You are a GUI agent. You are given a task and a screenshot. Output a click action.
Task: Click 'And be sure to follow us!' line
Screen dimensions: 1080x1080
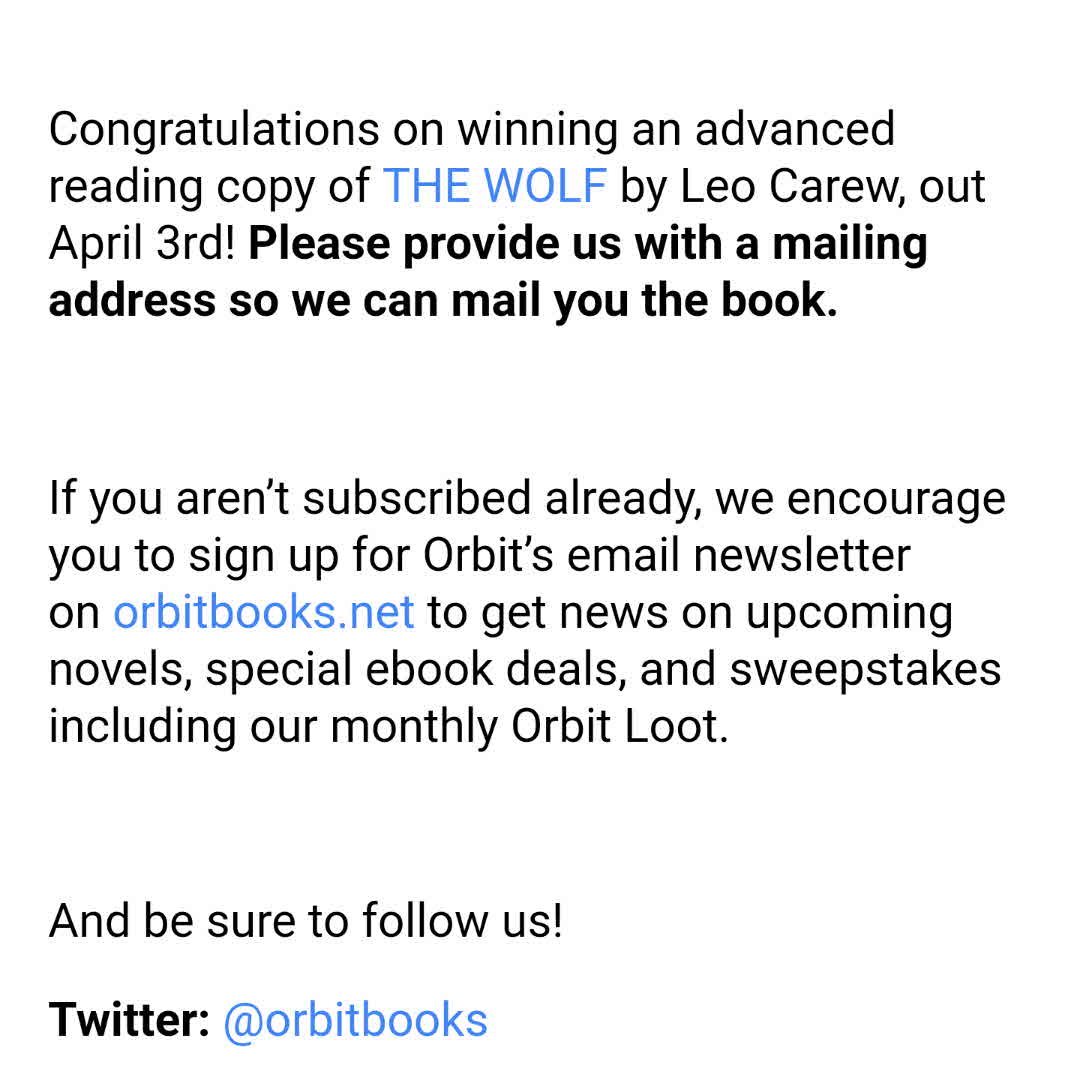[x=305, y=921]
